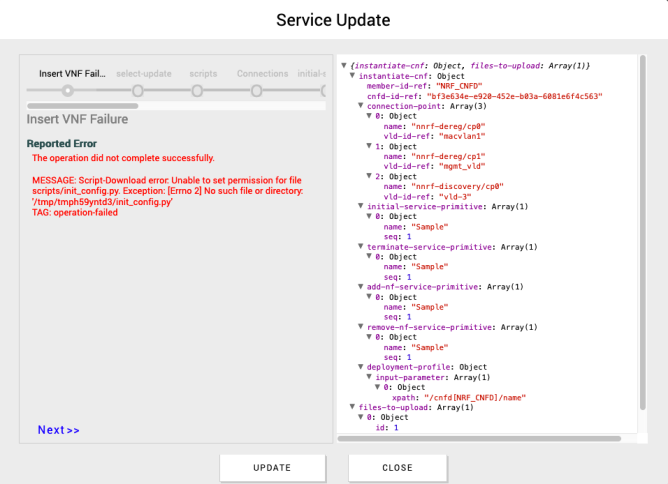Click the Insert VNF Failure step circle

click(x=67, y=90)
